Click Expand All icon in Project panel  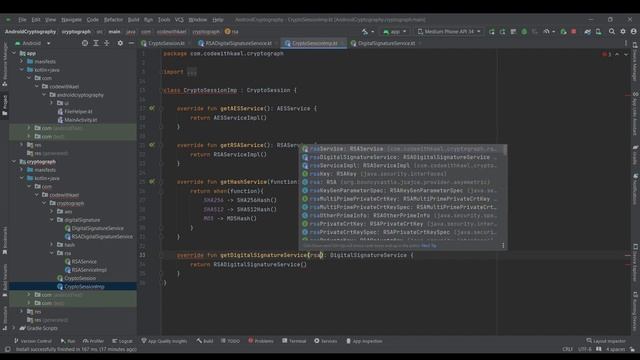(96, 43)
